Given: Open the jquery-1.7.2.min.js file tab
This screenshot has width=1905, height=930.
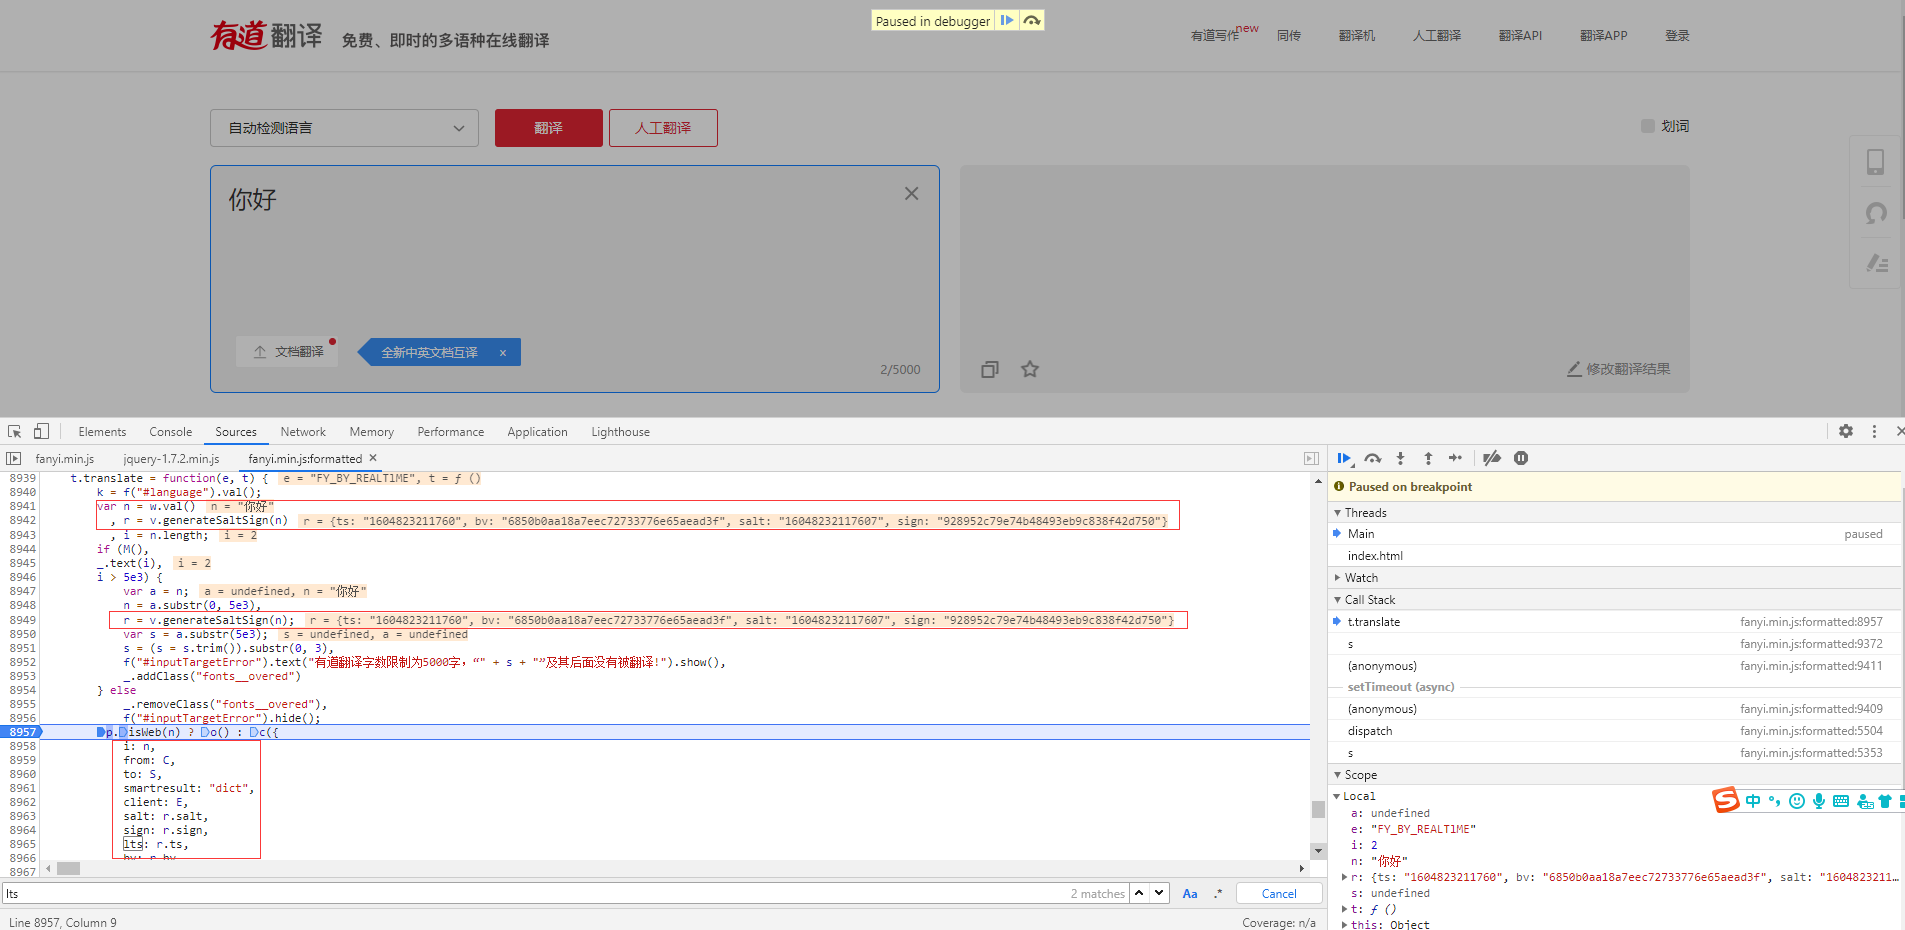Looking at the screenshot, I should [171, 458].
